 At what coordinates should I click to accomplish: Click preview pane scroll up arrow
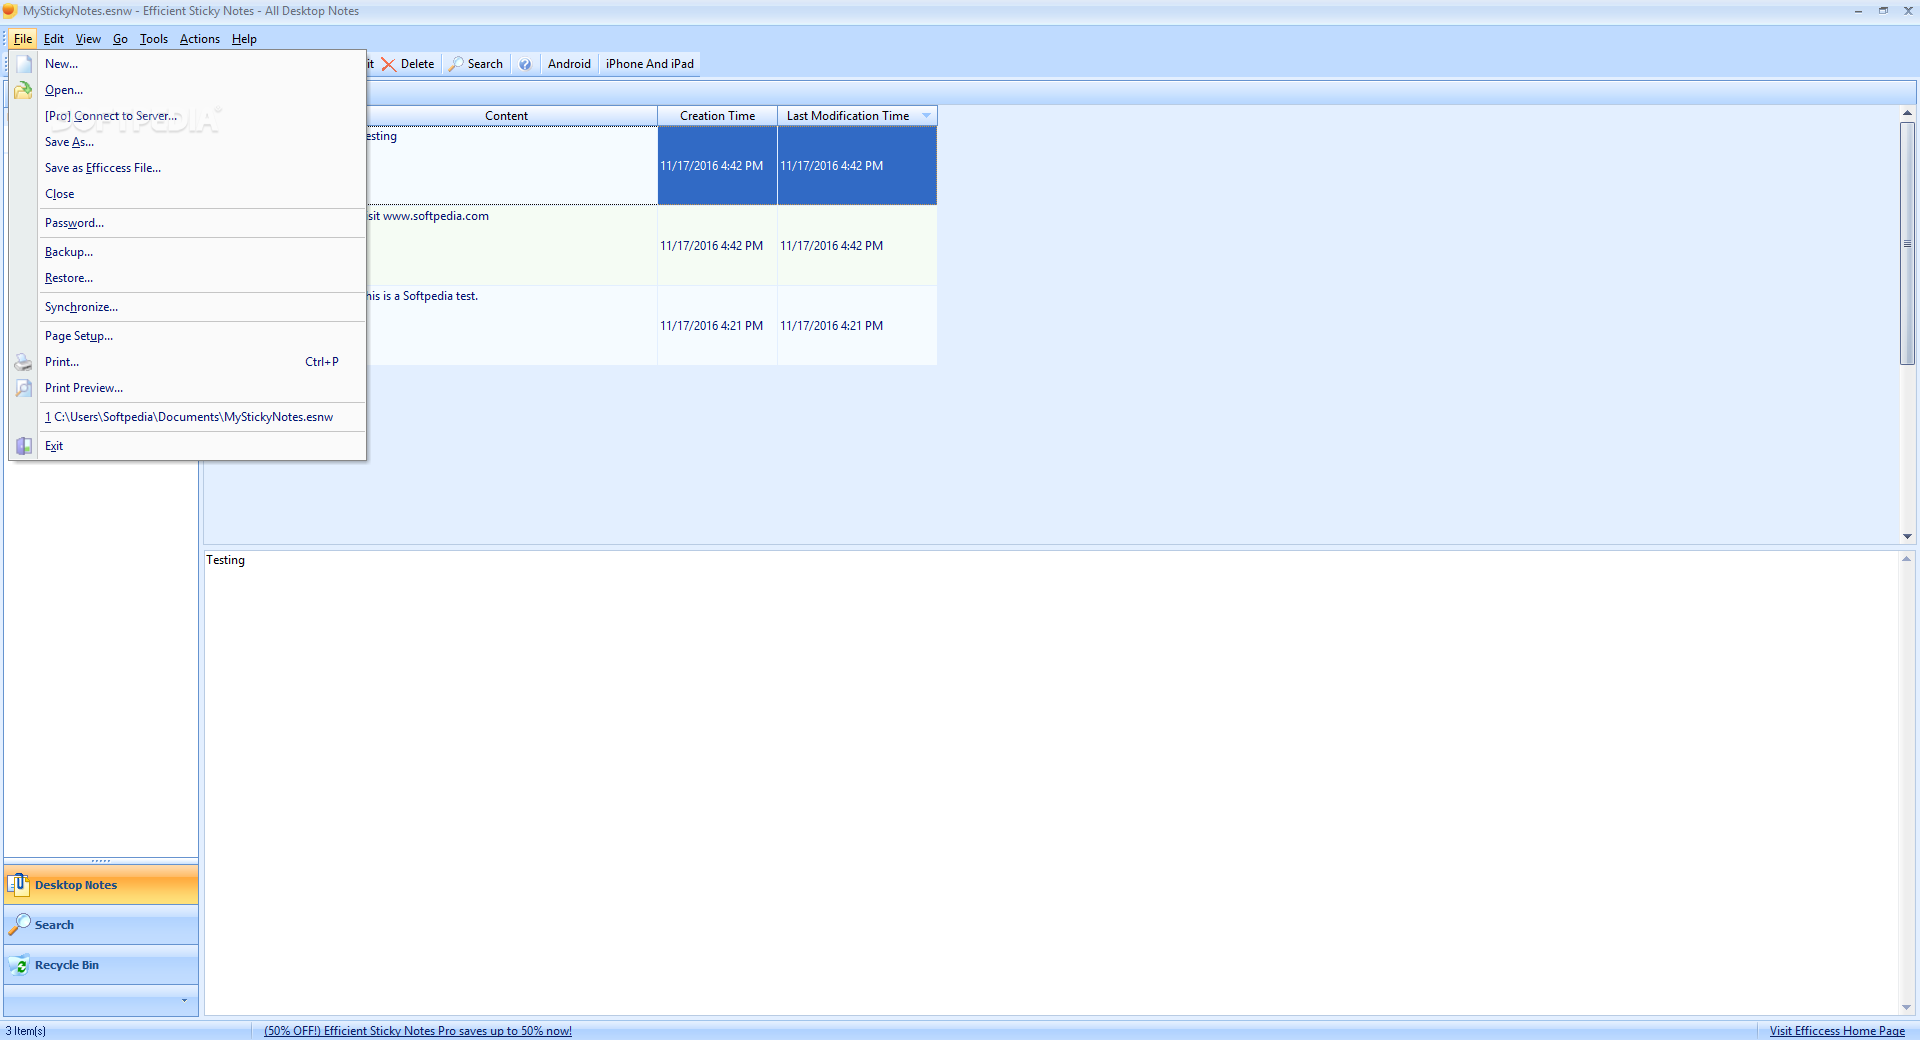(x=1907, y=559)
